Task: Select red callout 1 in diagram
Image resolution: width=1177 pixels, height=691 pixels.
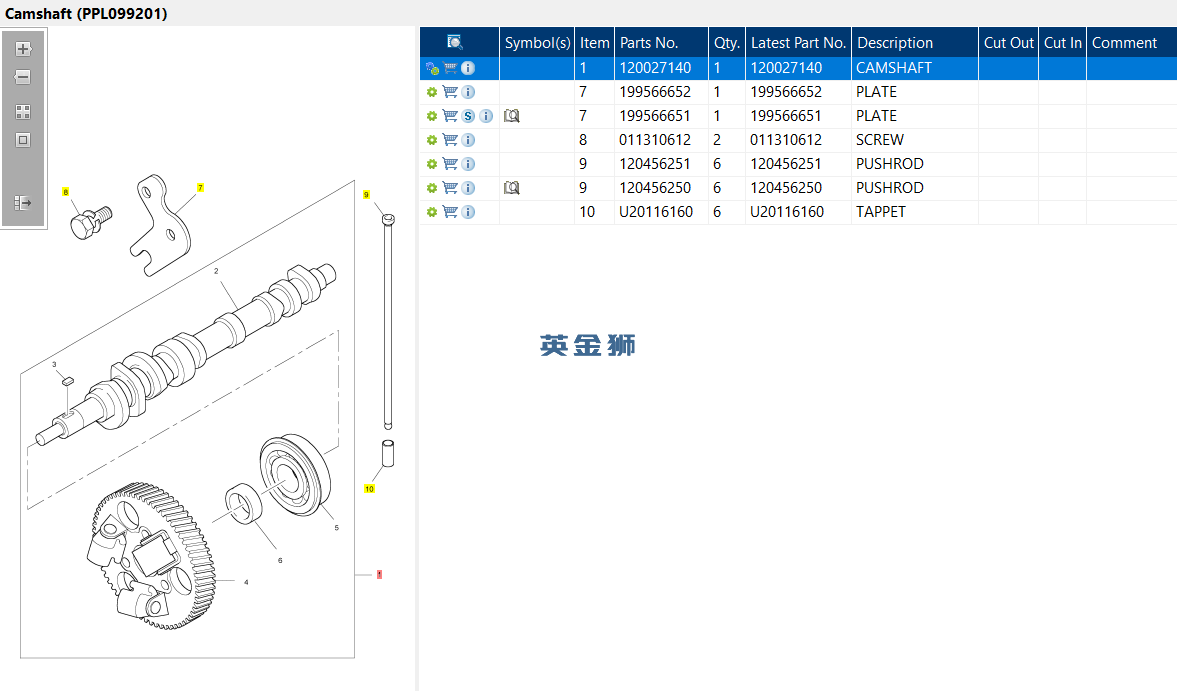Action: [379, 575]
